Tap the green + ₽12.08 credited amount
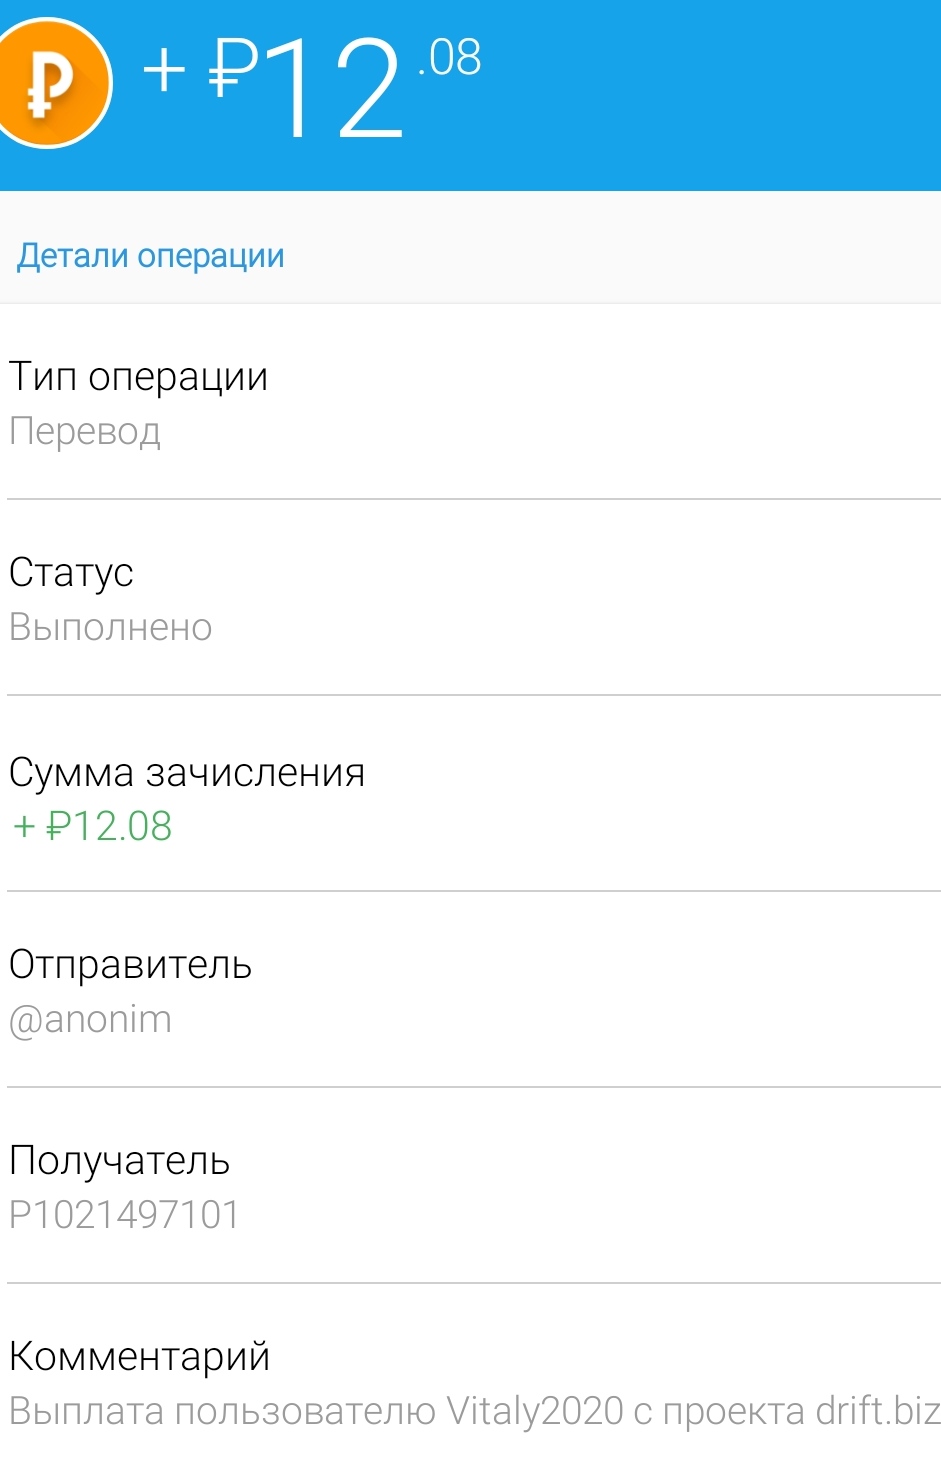 [92, 827]
